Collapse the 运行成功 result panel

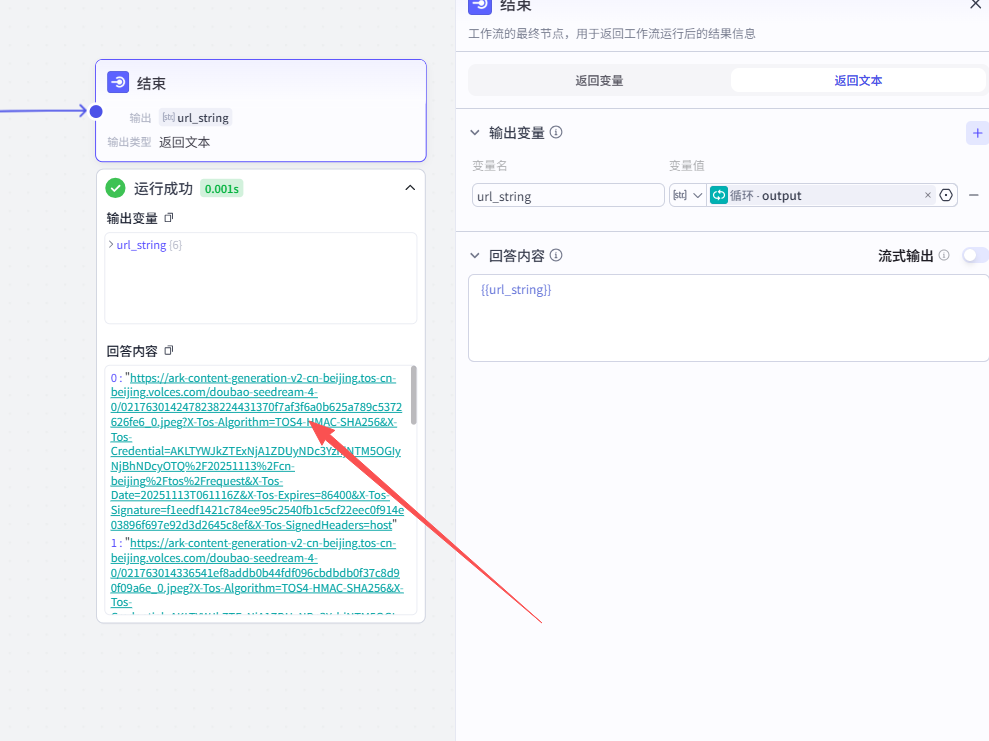click(x=409, y=188)
